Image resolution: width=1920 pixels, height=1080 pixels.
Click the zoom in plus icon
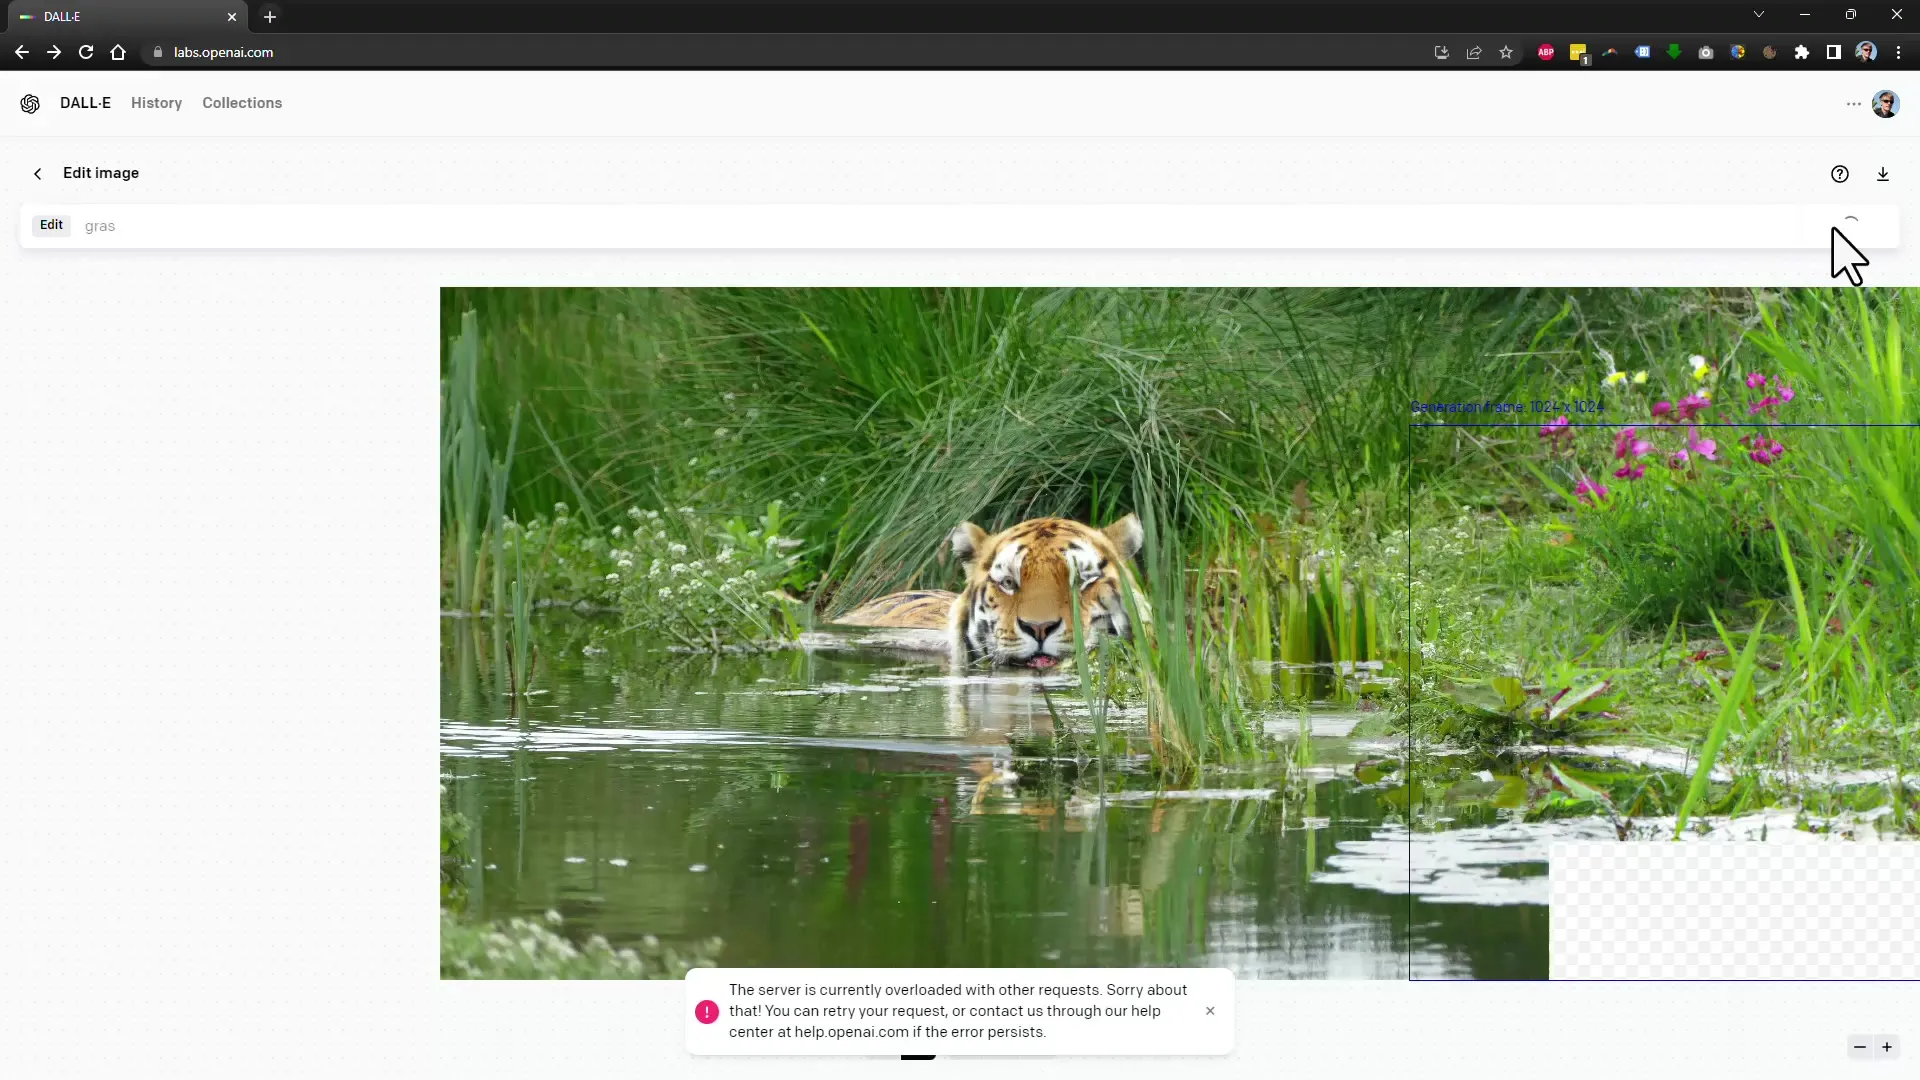point(1887,1047)
